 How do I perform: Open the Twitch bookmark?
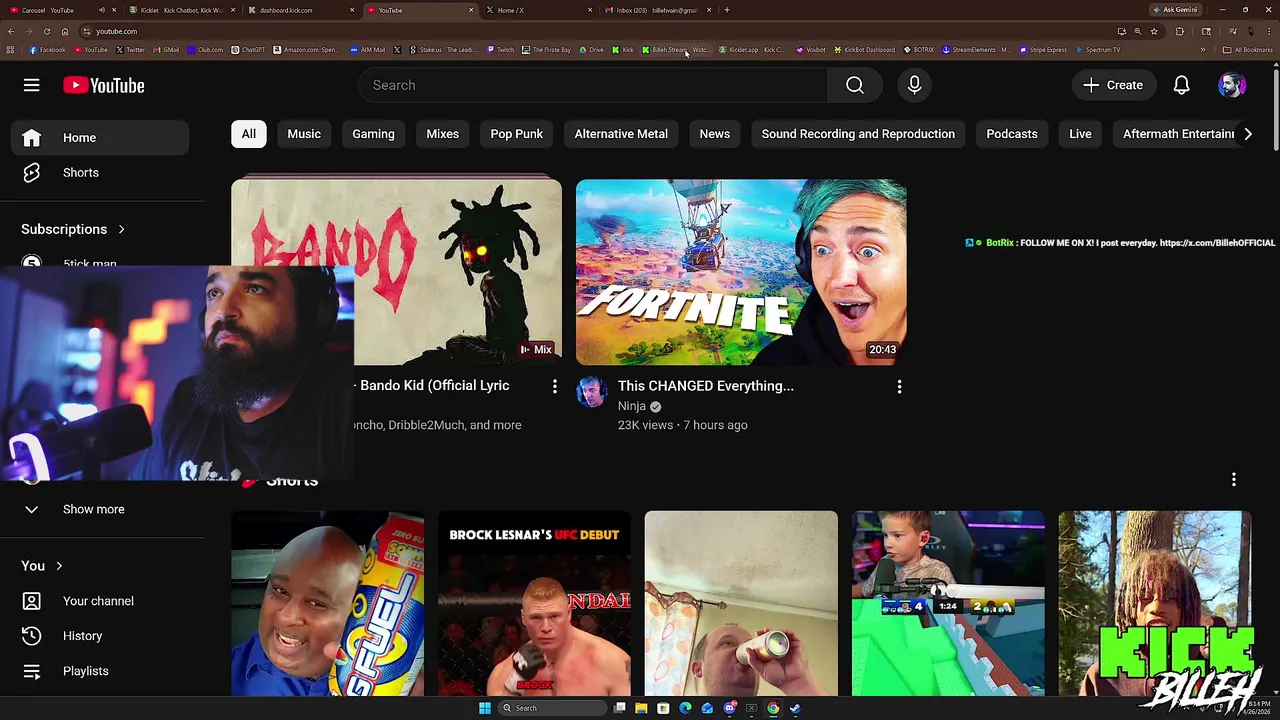coord(501,50)
